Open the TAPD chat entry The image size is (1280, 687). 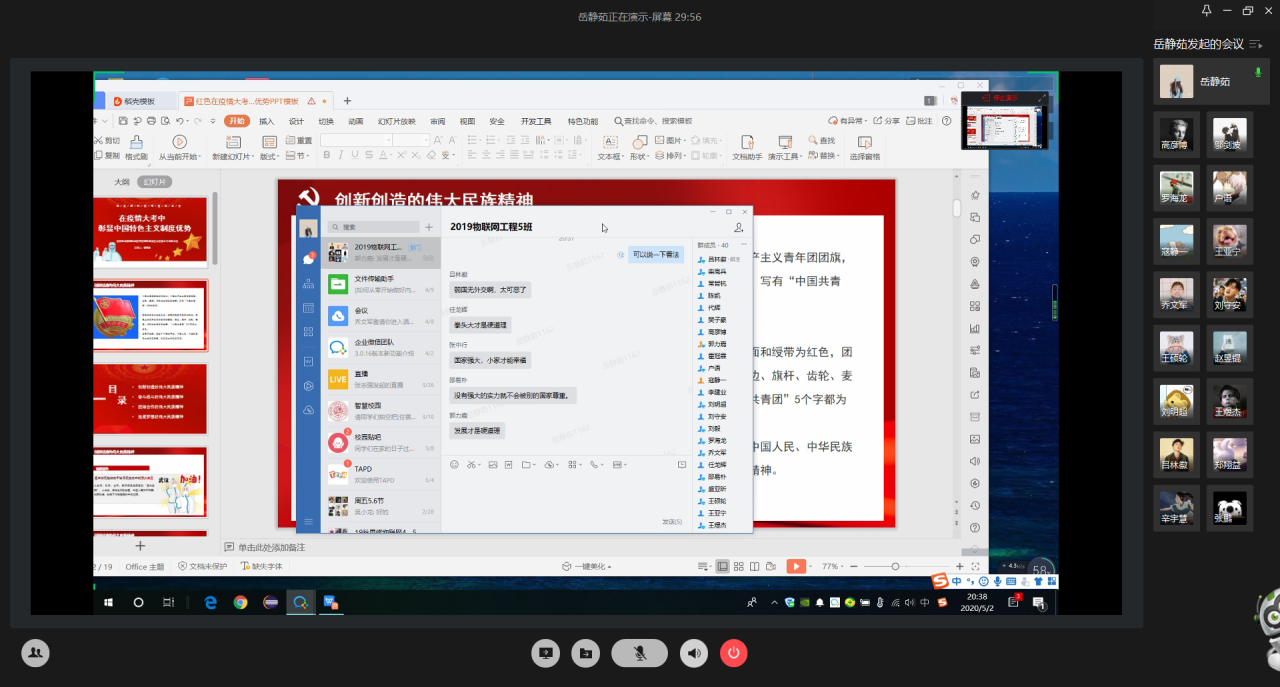point(381,473)
